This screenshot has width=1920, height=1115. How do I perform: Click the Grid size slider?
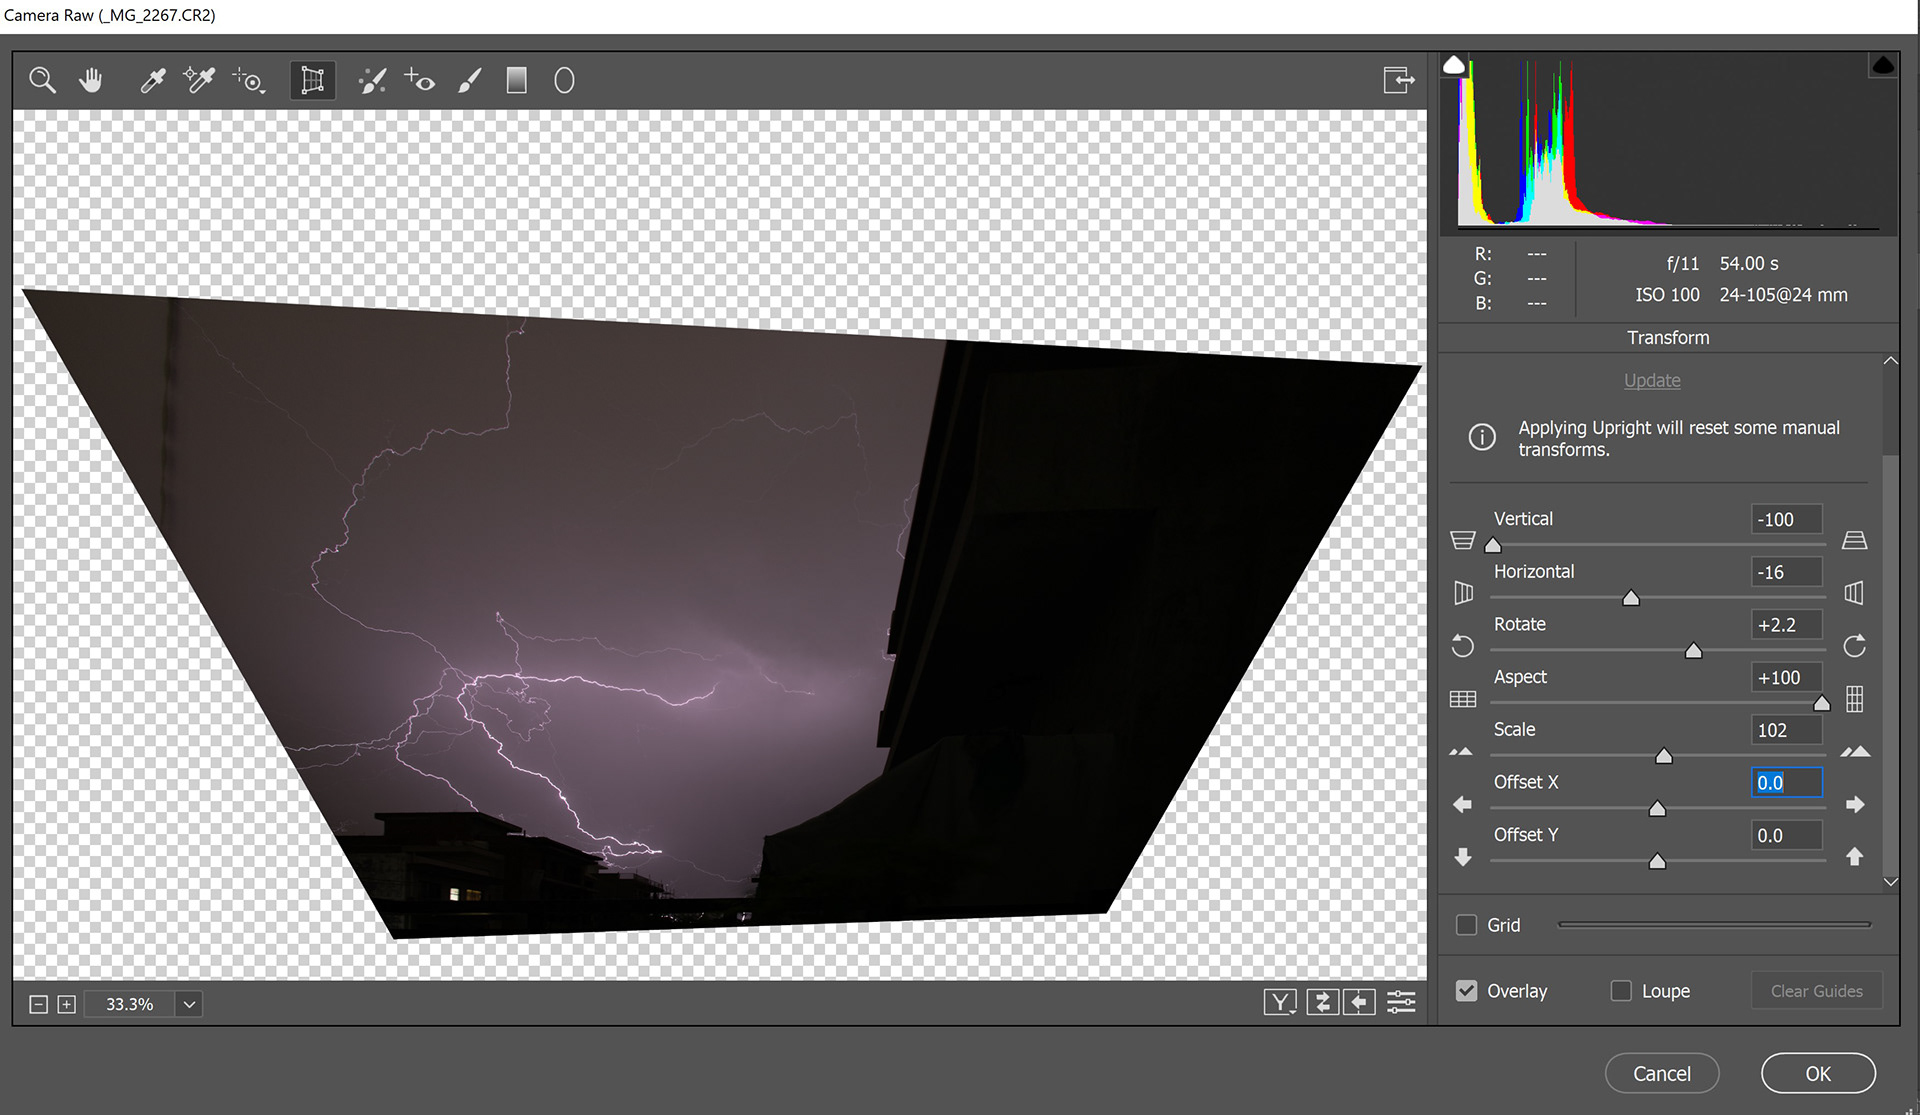point(1714,925)
